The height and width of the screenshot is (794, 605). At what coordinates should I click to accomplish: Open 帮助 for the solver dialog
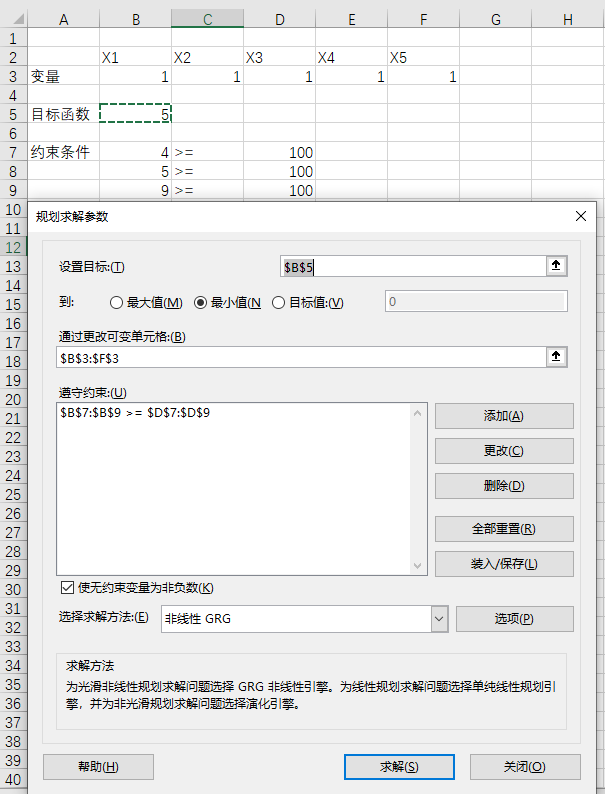pos(98,767)
